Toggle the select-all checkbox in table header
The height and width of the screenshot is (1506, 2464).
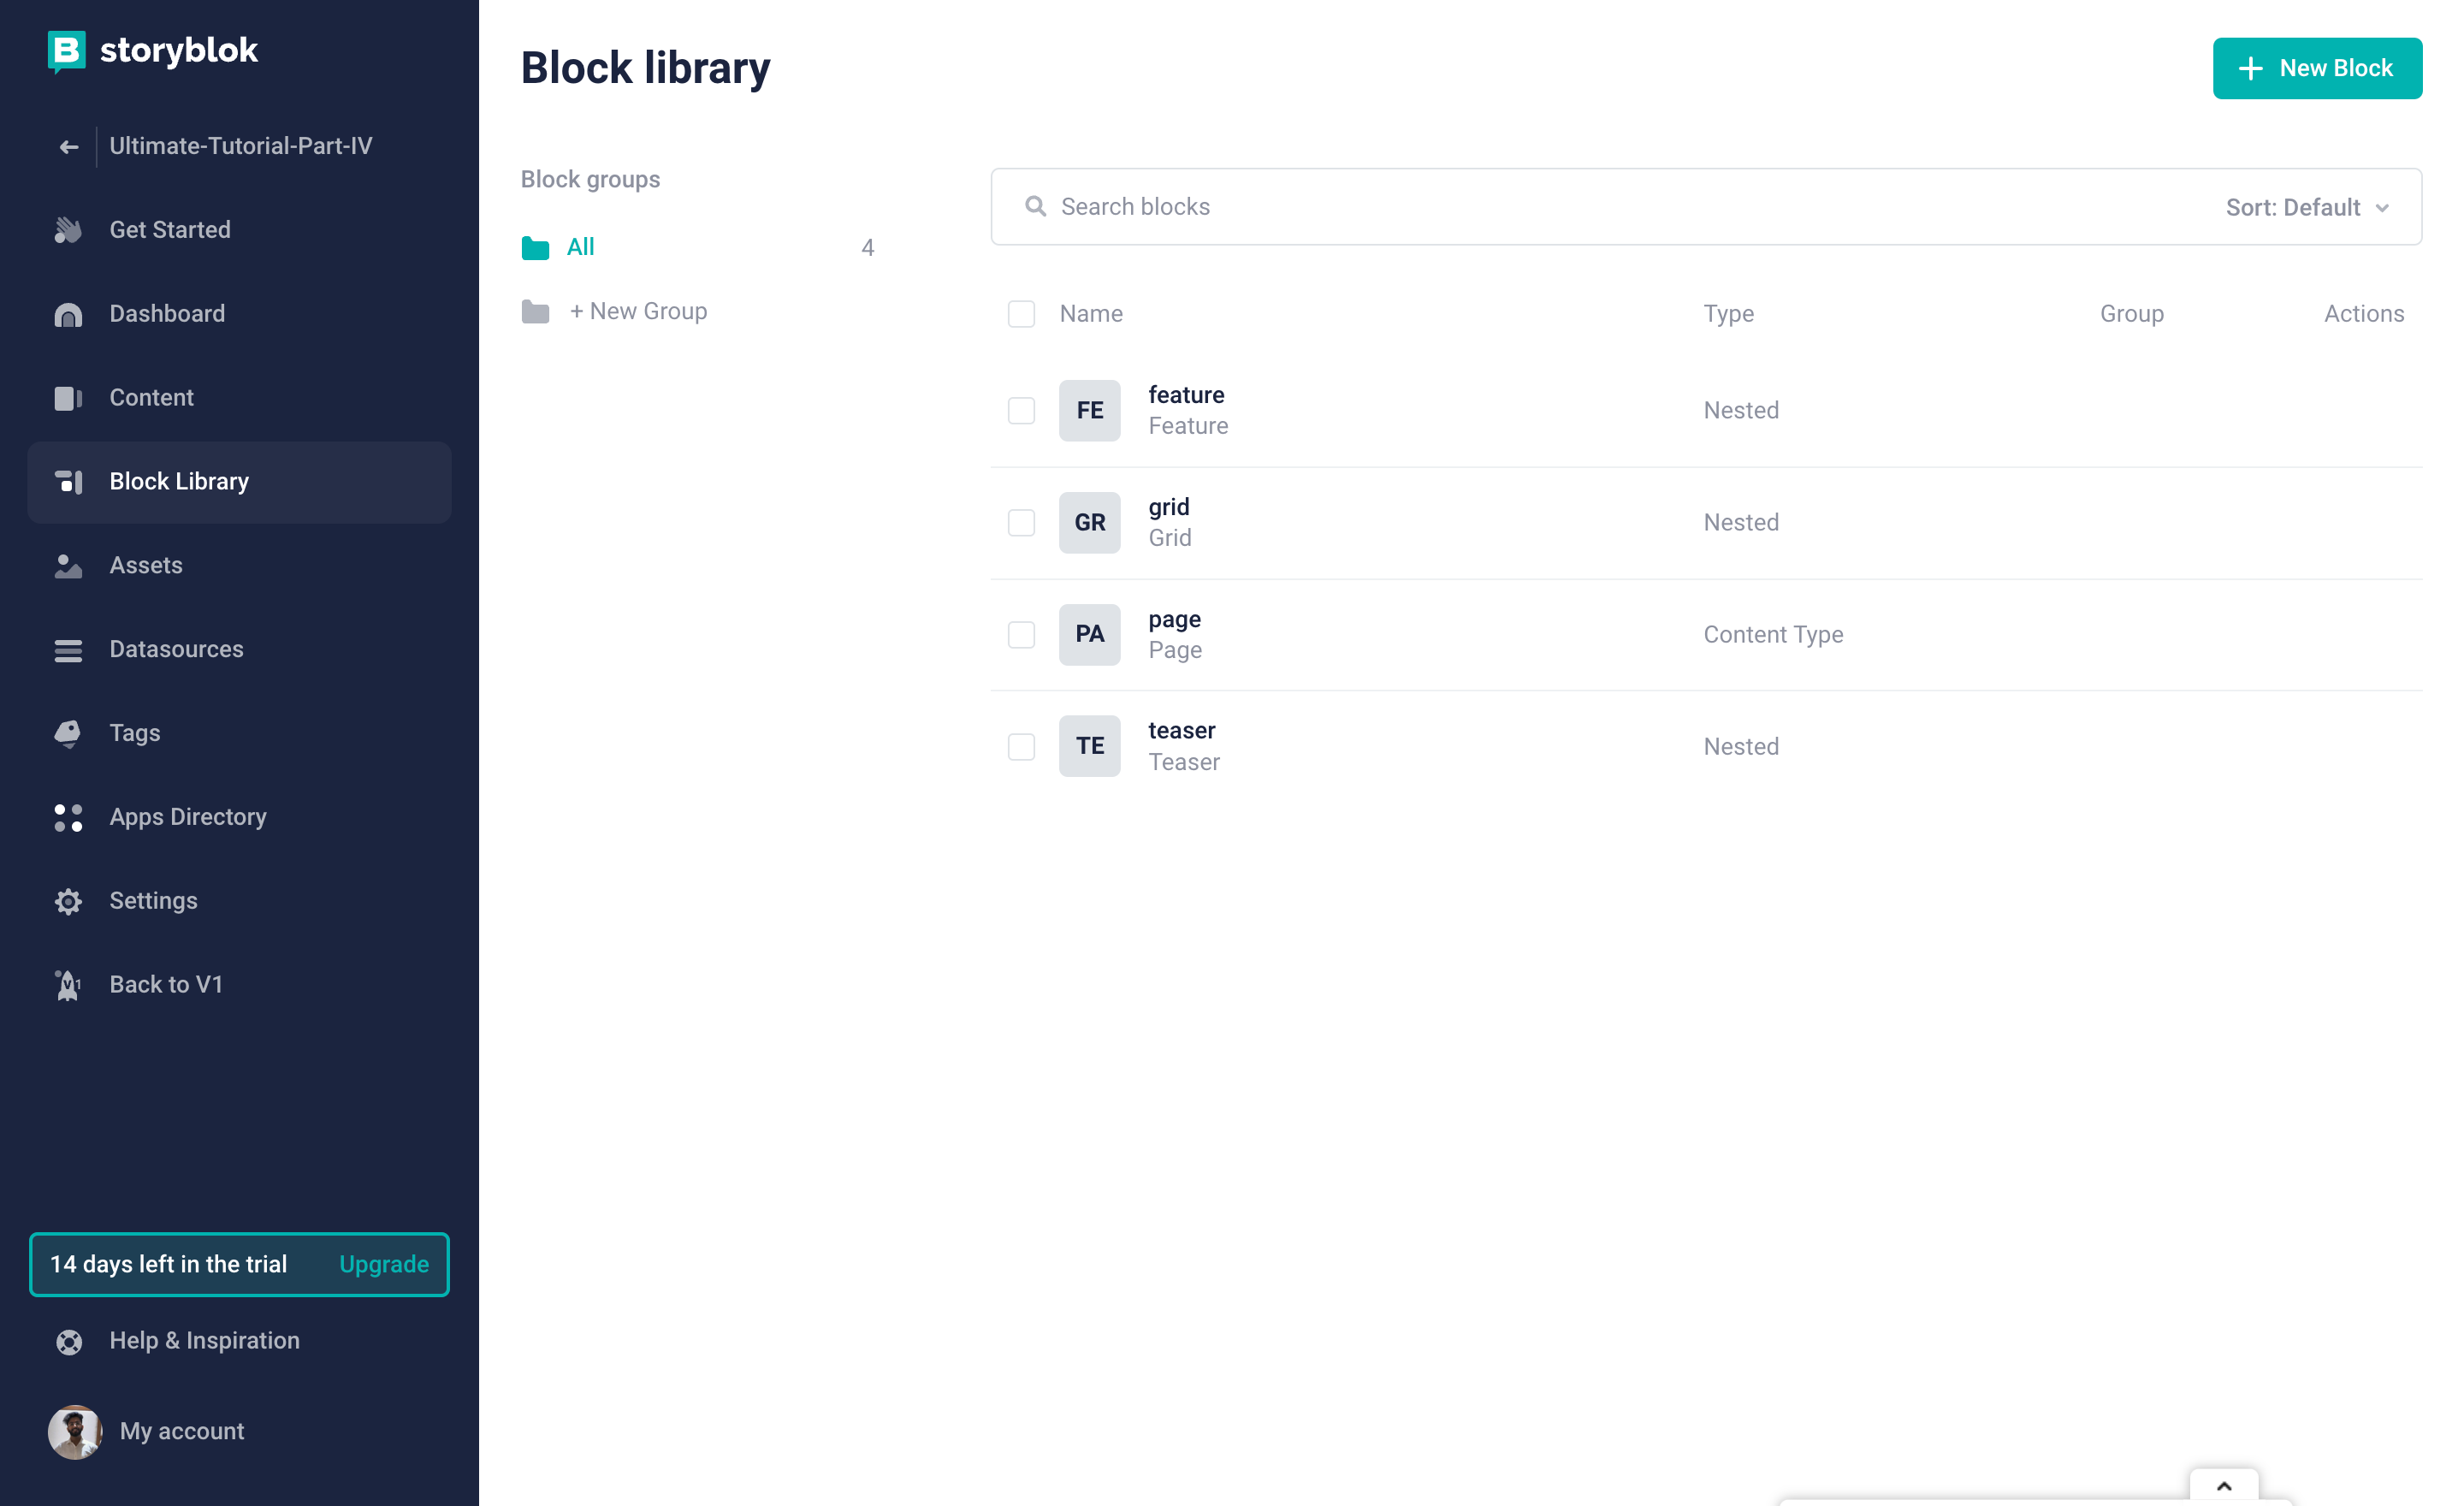1021,314
